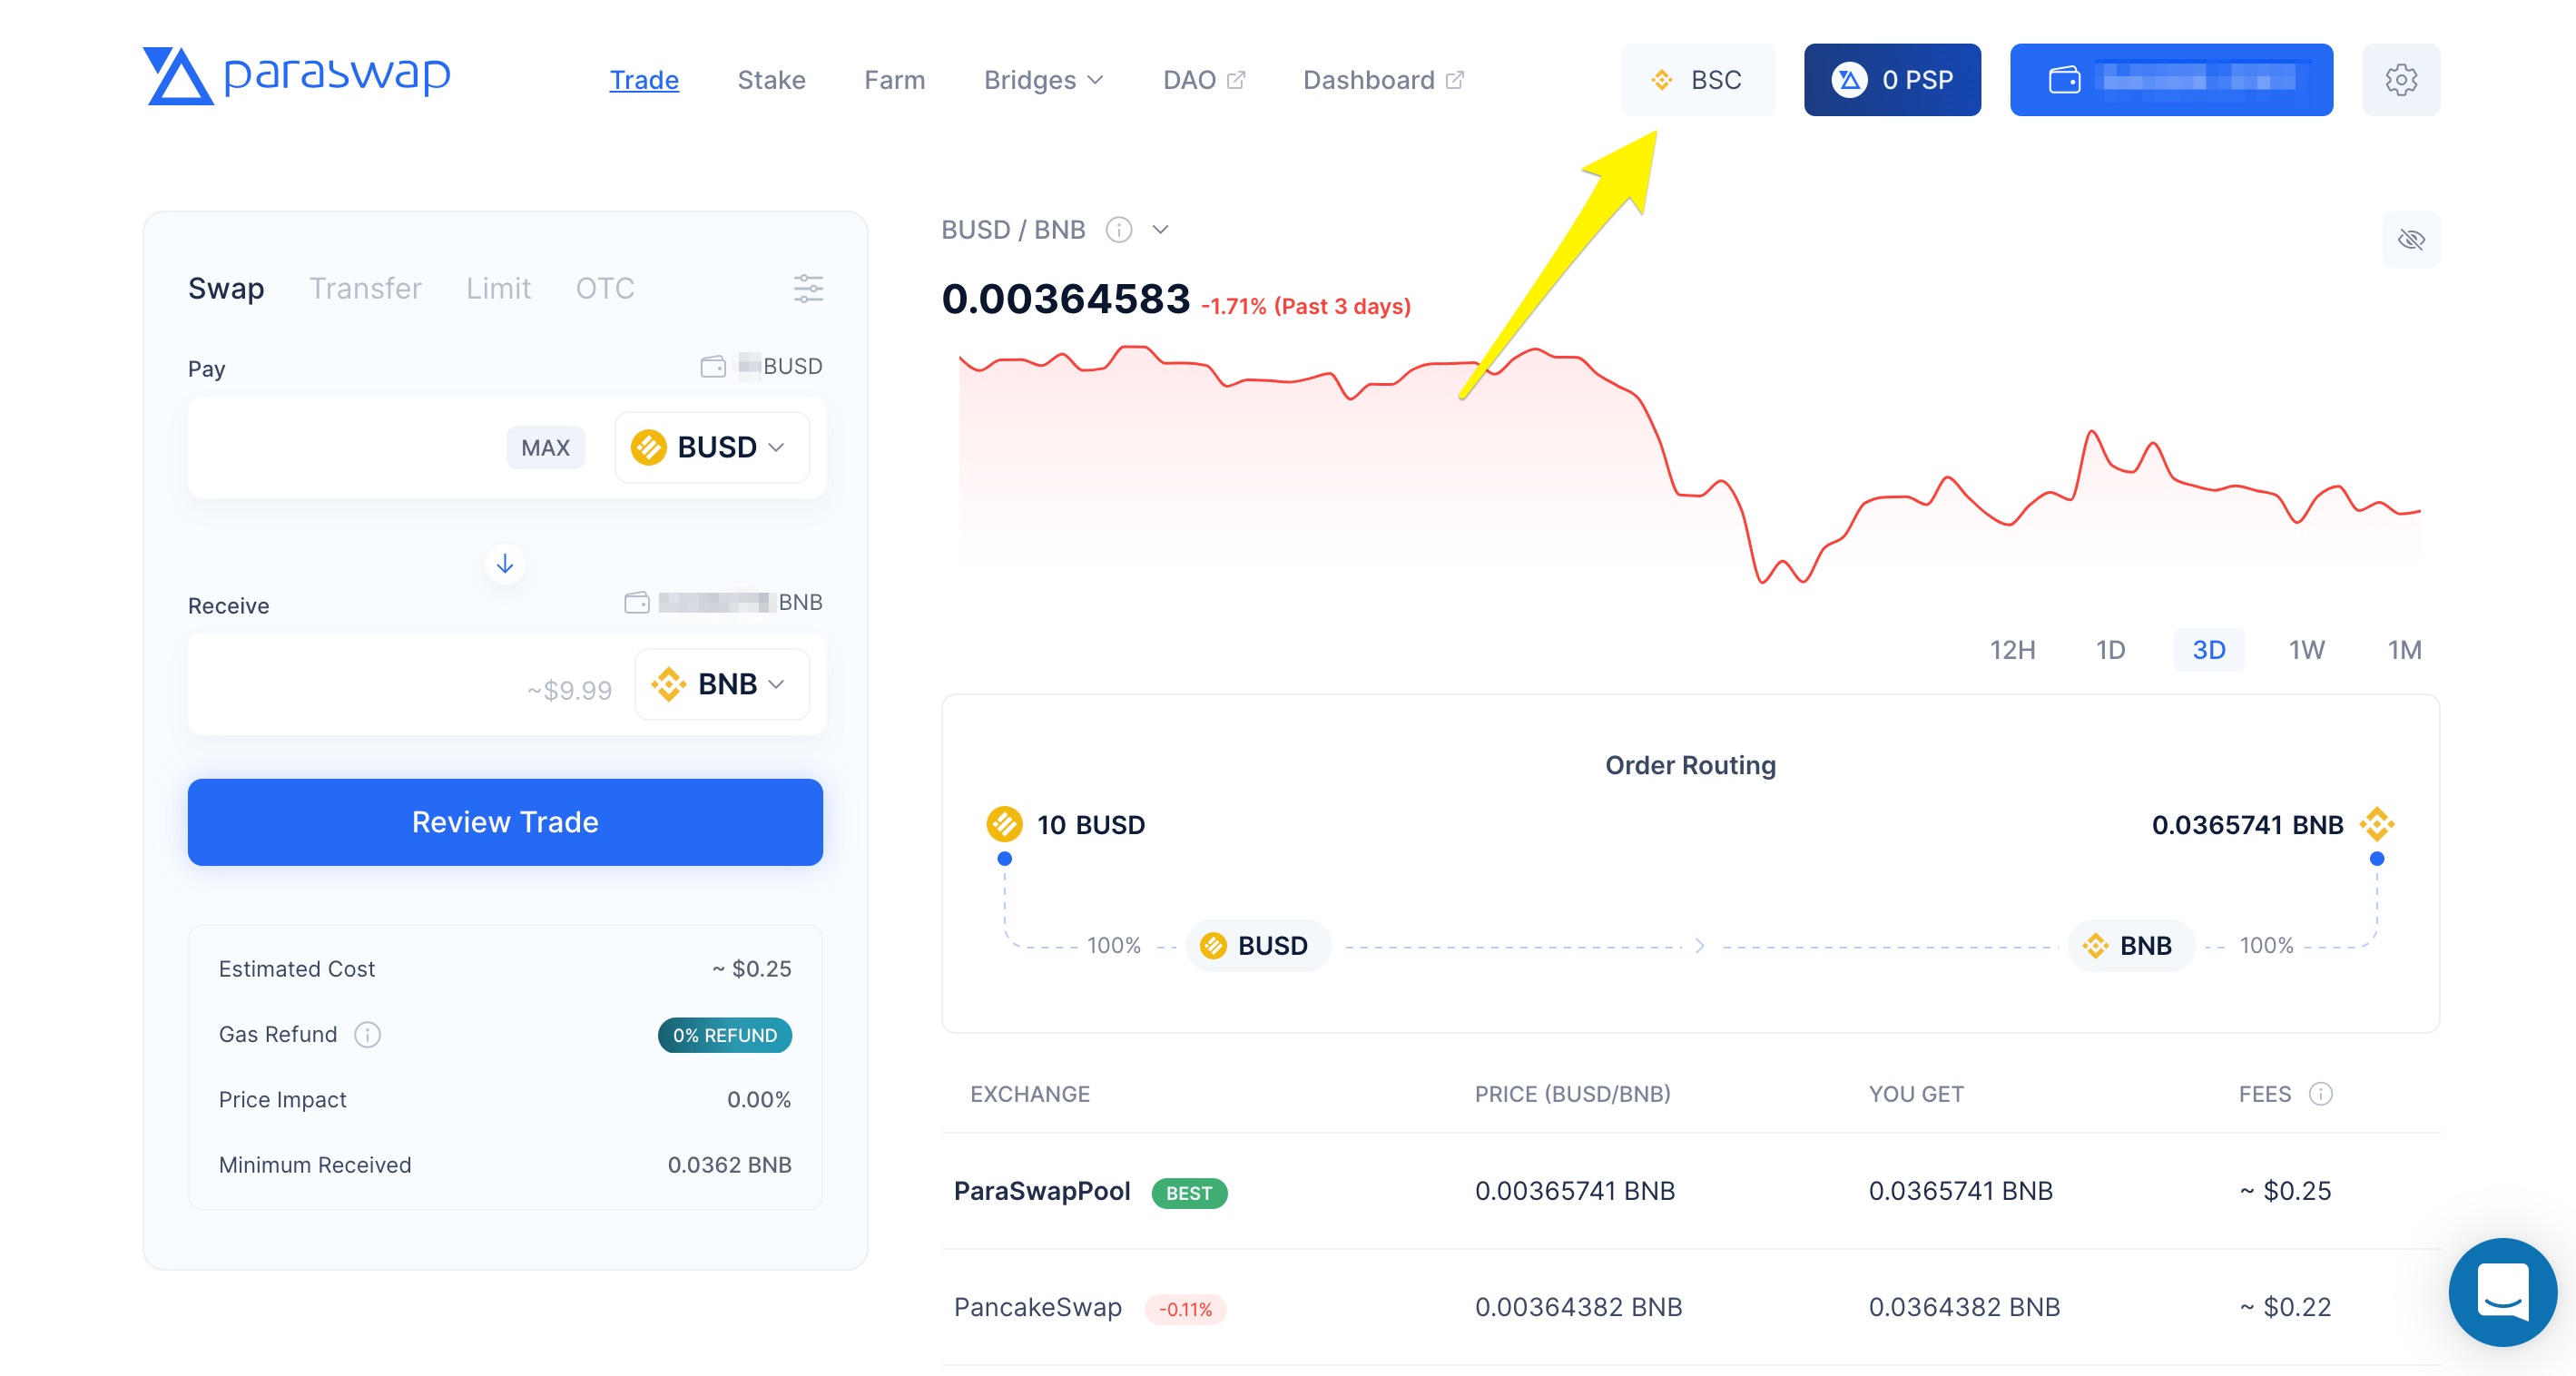Click the settings gear icon top right
This screenshot has width=2576, height=1376.
click(x=2401, y=78)
